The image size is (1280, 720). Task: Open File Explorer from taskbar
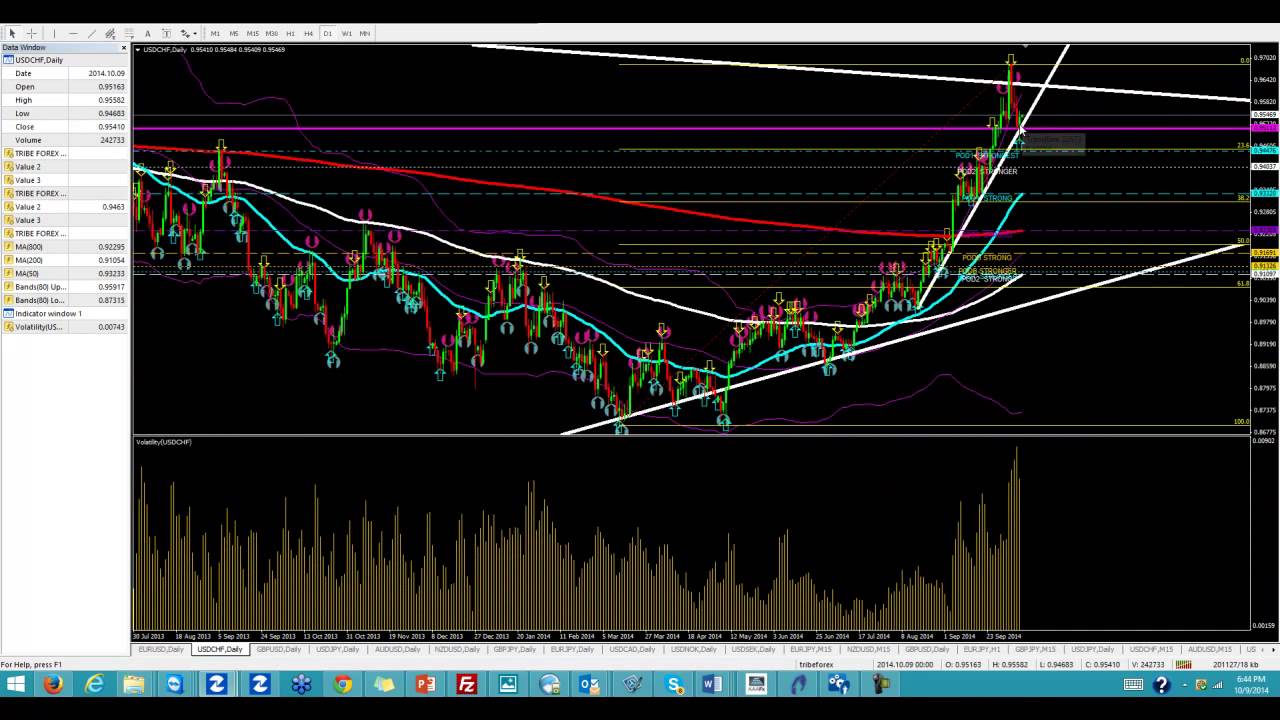(x=135, y=685)
